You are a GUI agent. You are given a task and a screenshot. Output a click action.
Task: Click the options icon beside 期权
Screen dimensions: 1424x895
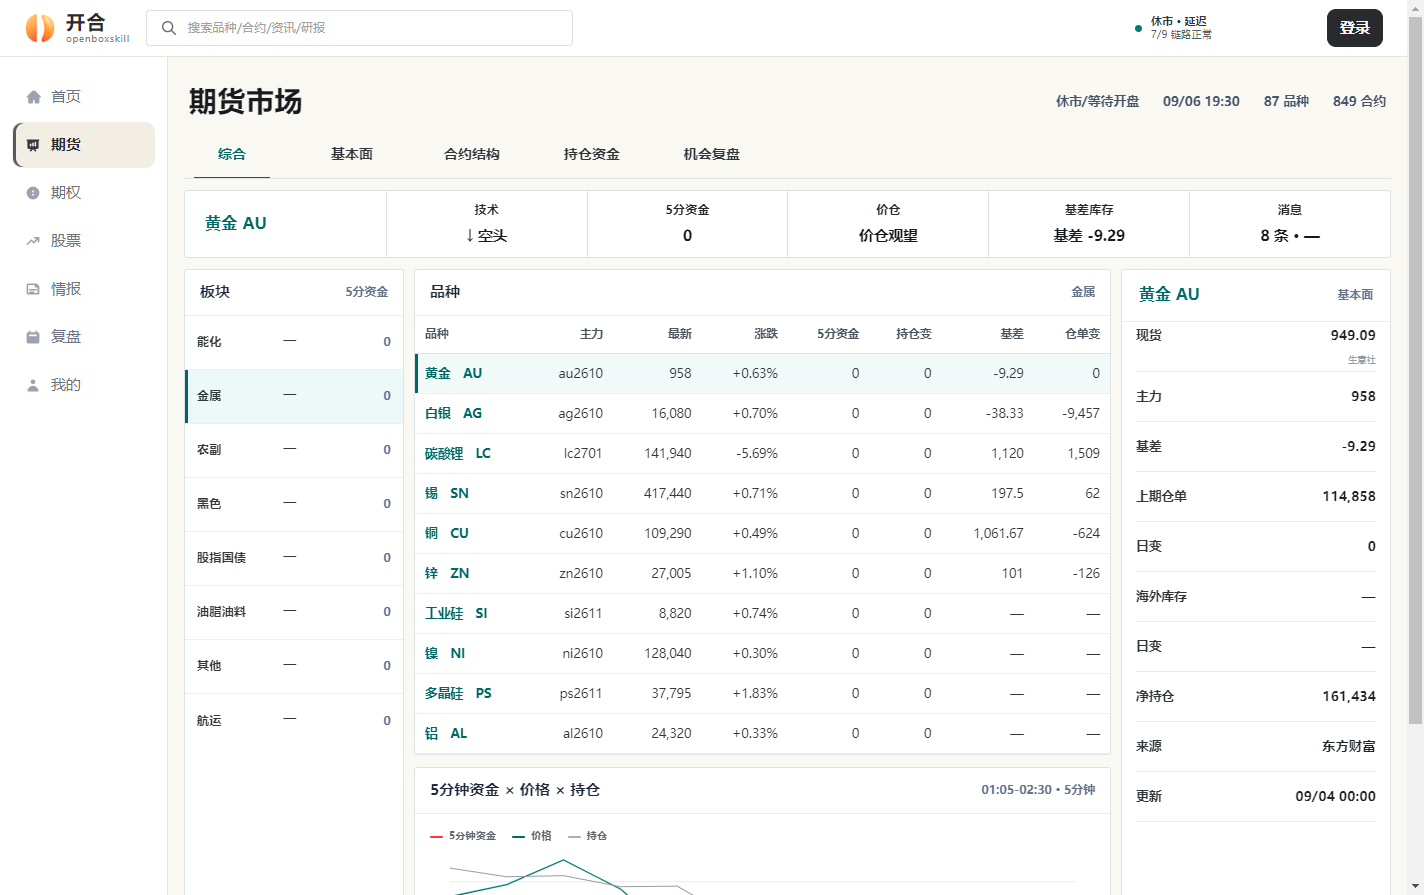click(x=33, y=193)
